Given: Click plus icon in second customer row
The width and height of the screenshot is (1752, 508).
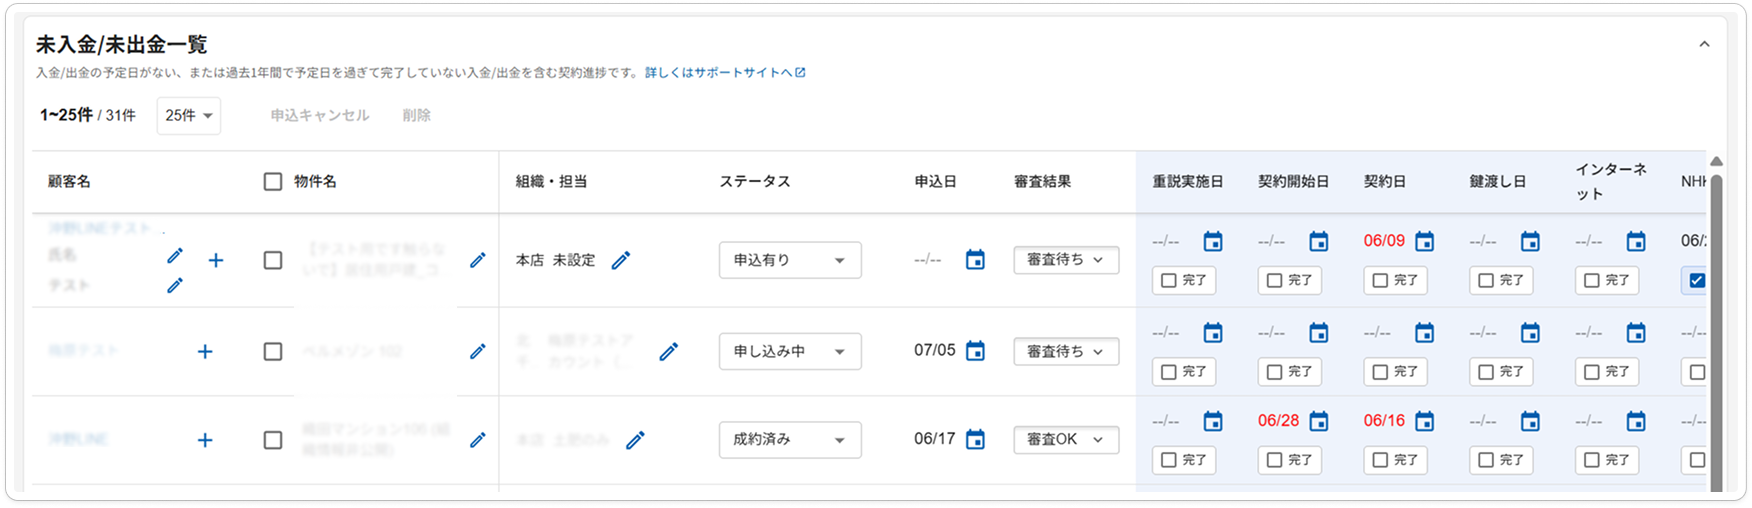Looking at the screenshot, I should click(205, 352).
